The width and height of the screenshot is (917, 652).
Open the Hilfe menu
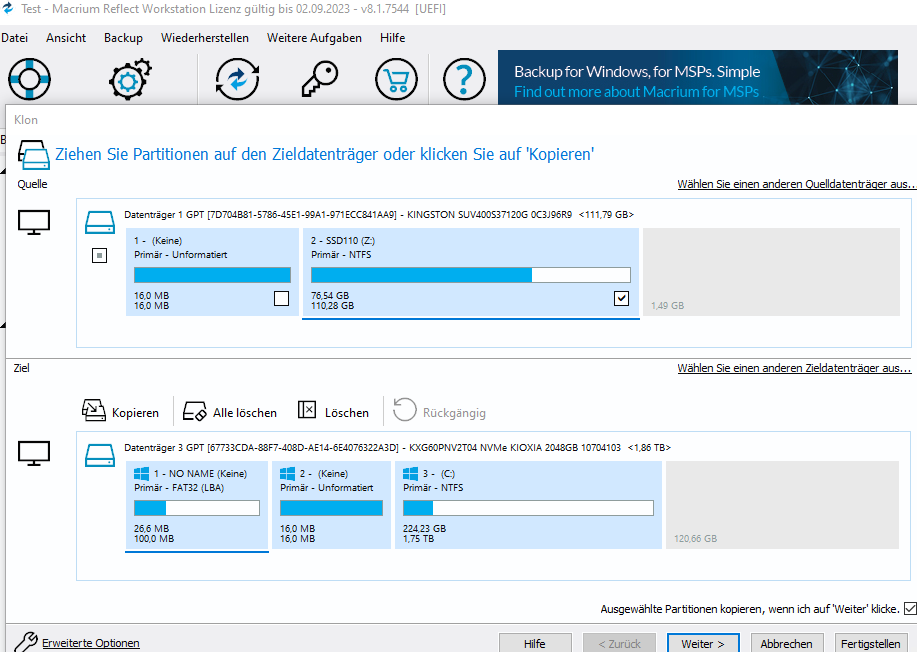coord(392,38)
